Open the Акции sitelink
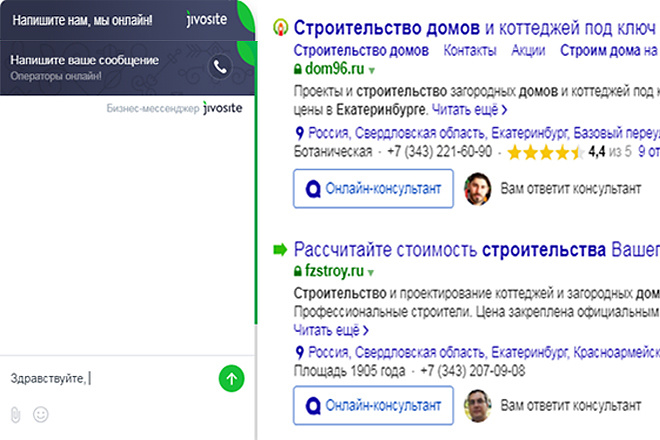The image size is (660, 440). click(x=528, y=51)
